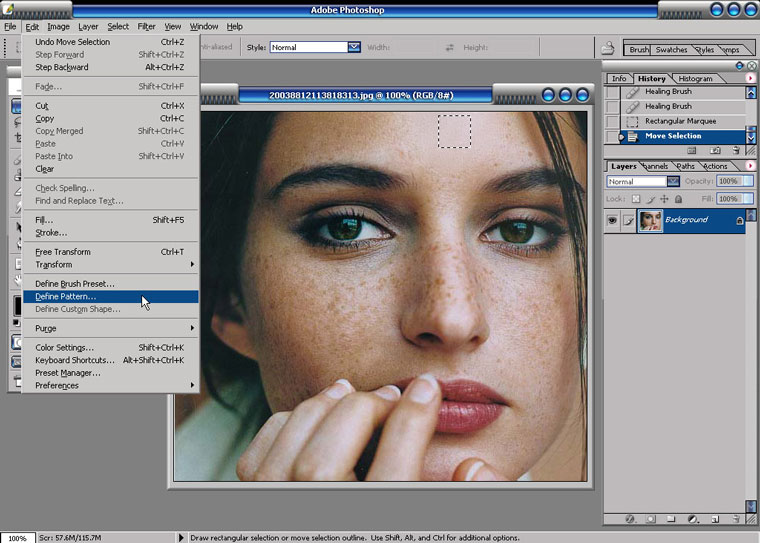
Task: Switch to the Histogram tab
Action: point(695,78)
